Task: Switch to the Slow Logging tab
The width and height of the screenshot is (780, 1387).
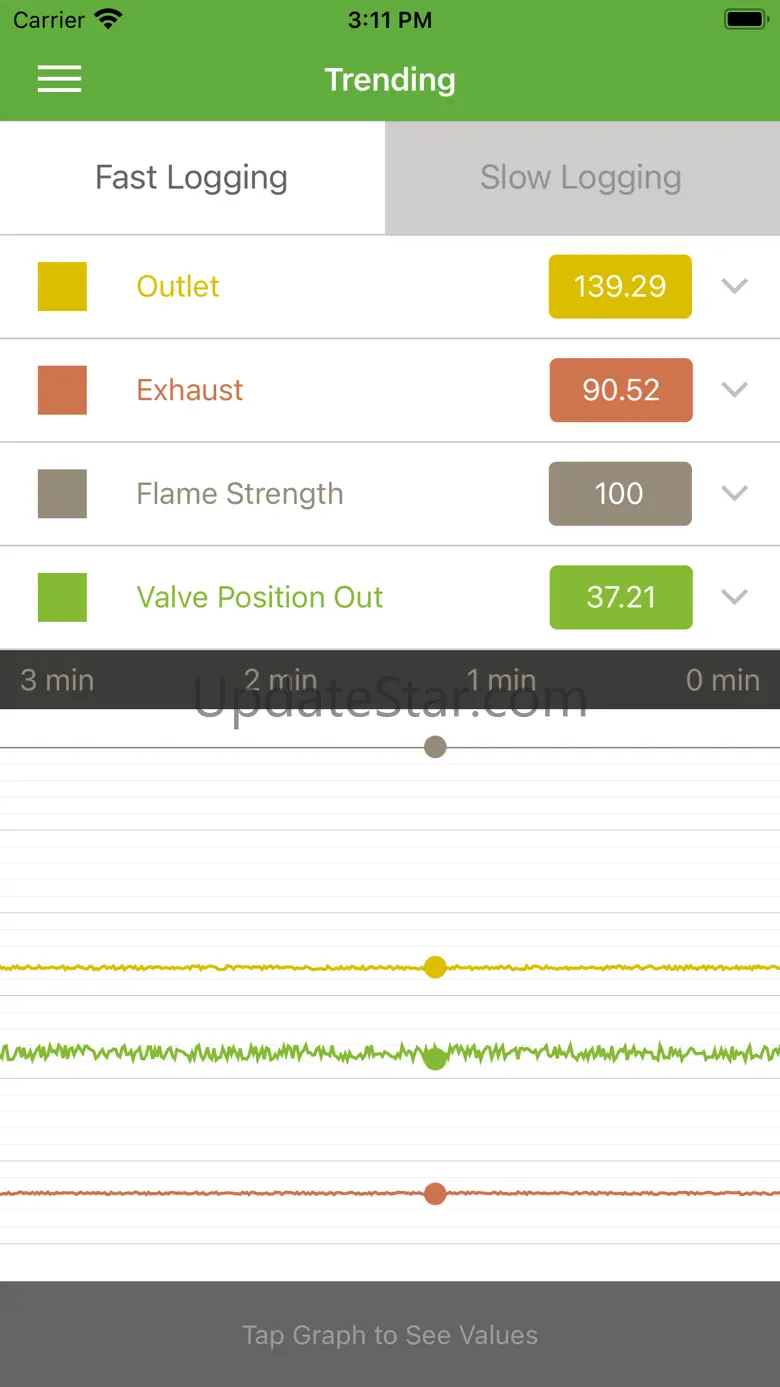Action: click(x=581, y=178)
